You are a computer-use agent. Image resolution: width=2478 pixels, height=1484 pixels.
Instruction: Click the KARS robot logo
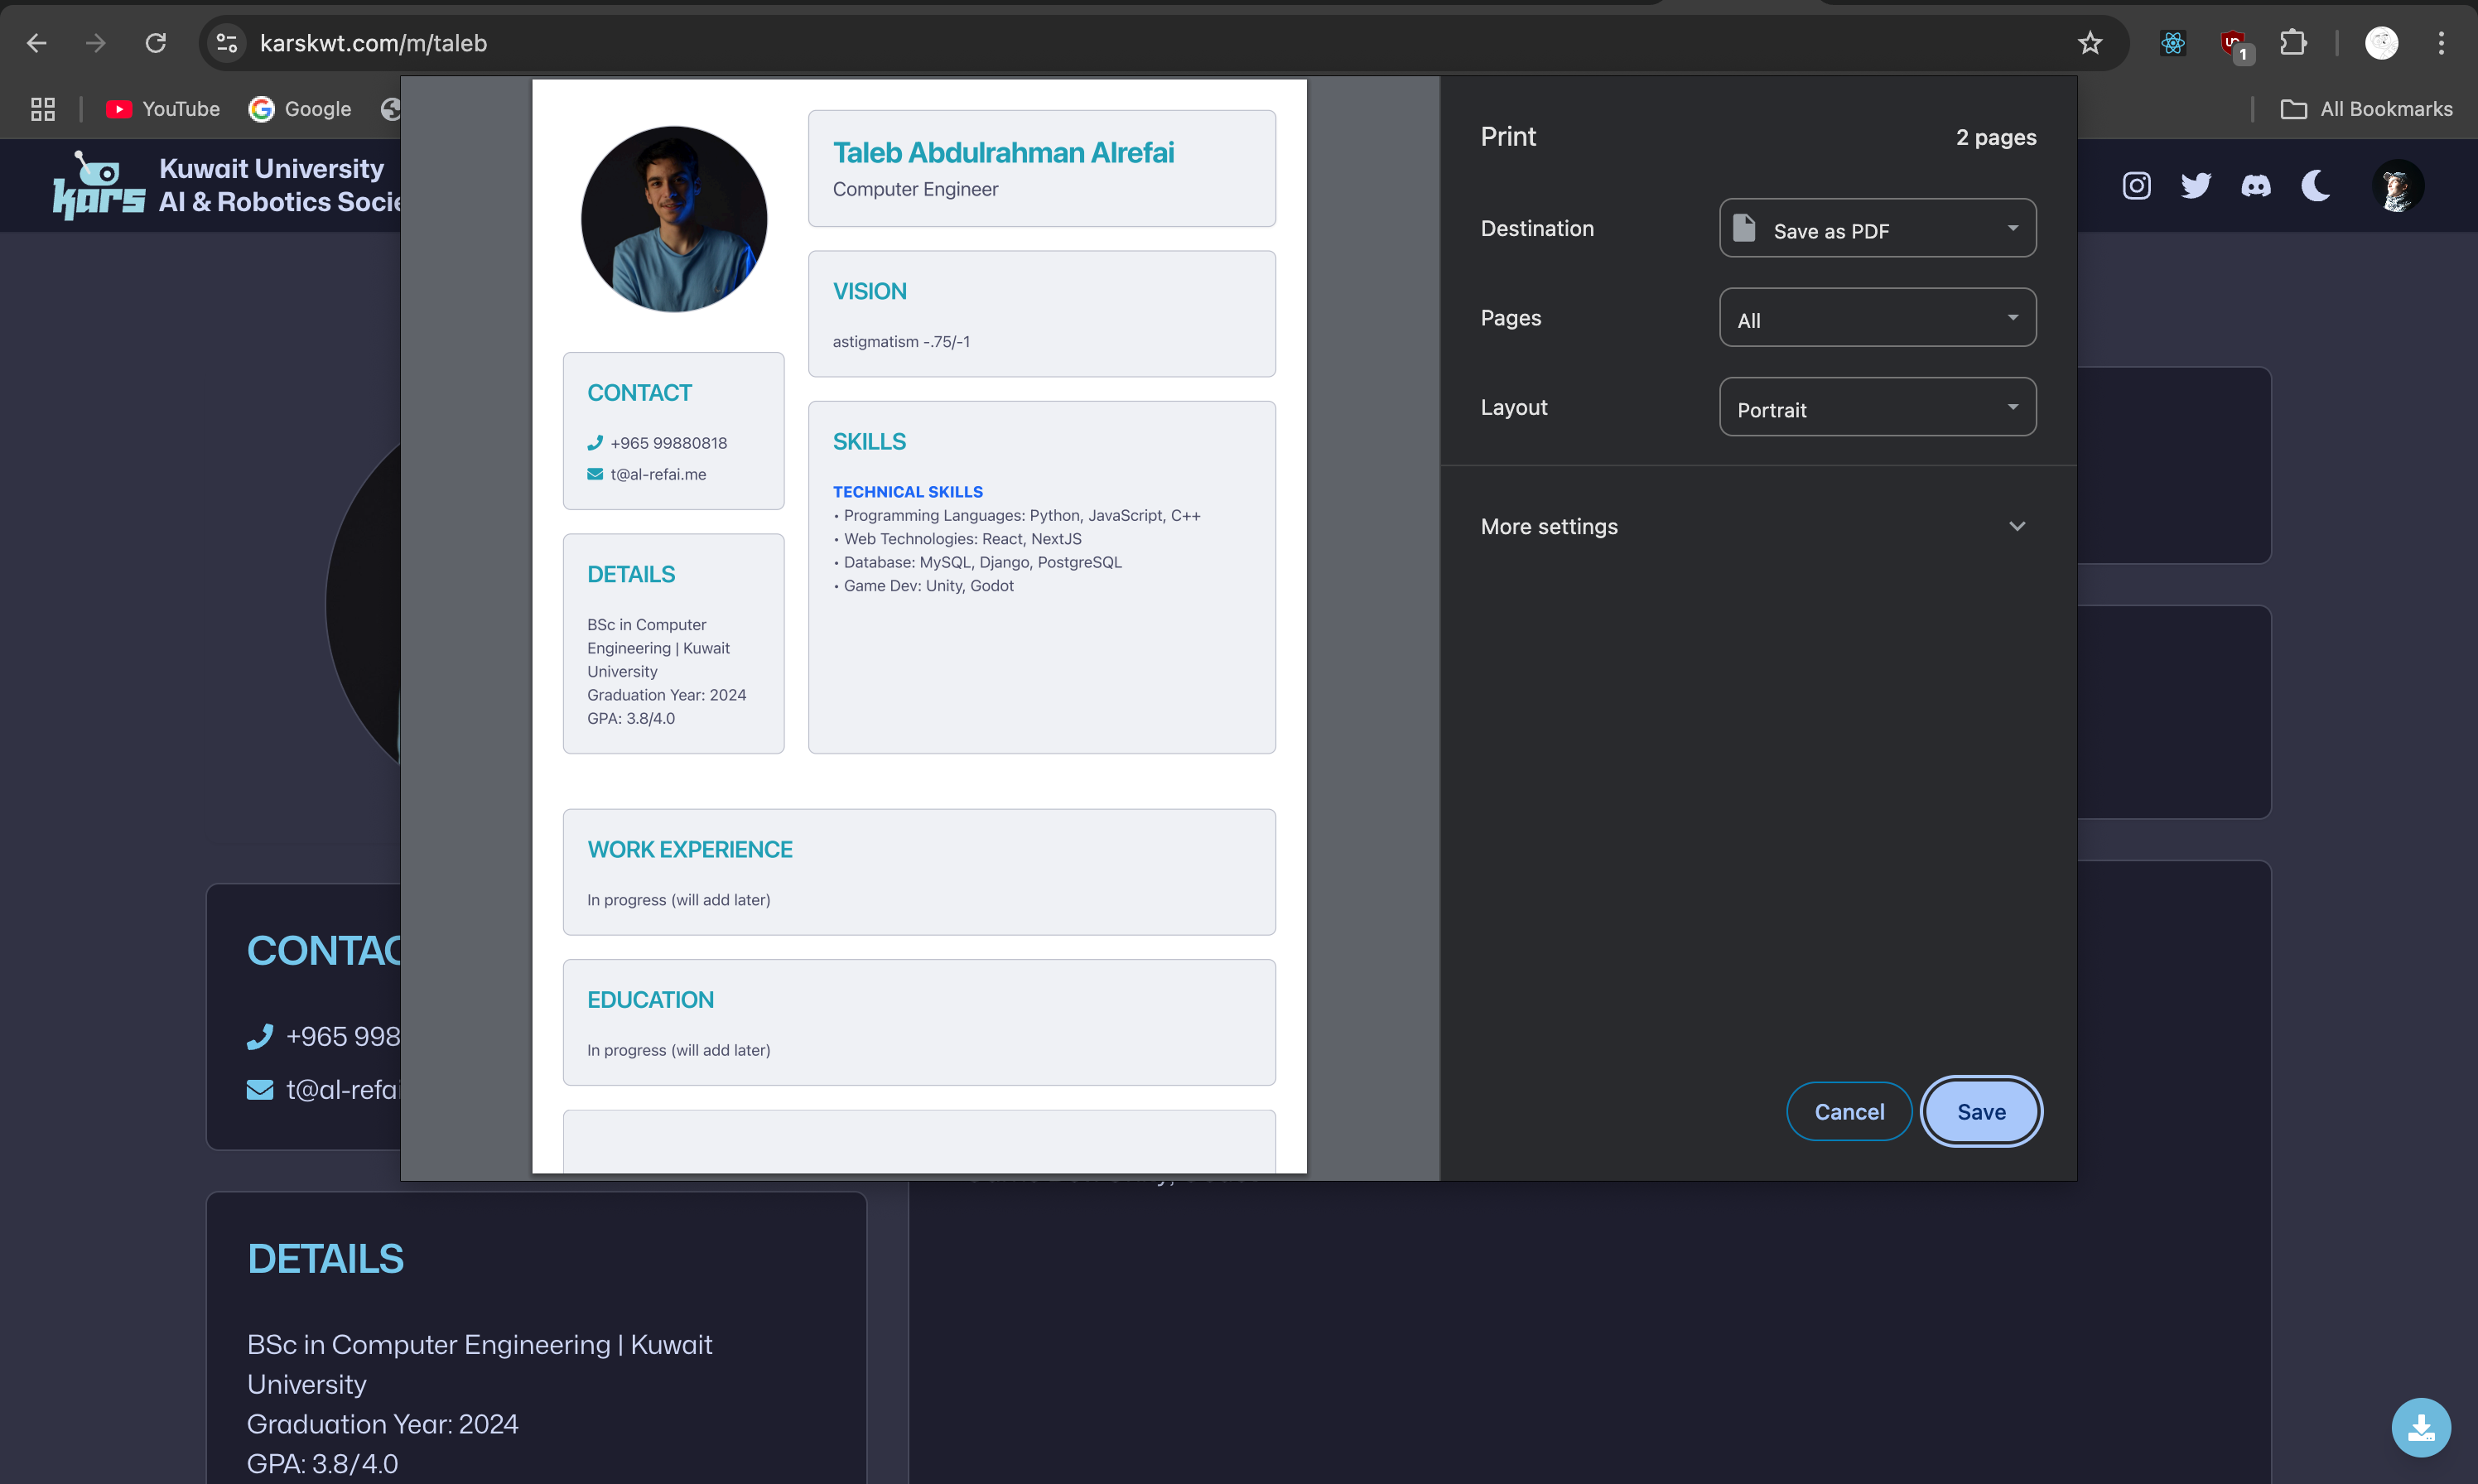(98, 185)
